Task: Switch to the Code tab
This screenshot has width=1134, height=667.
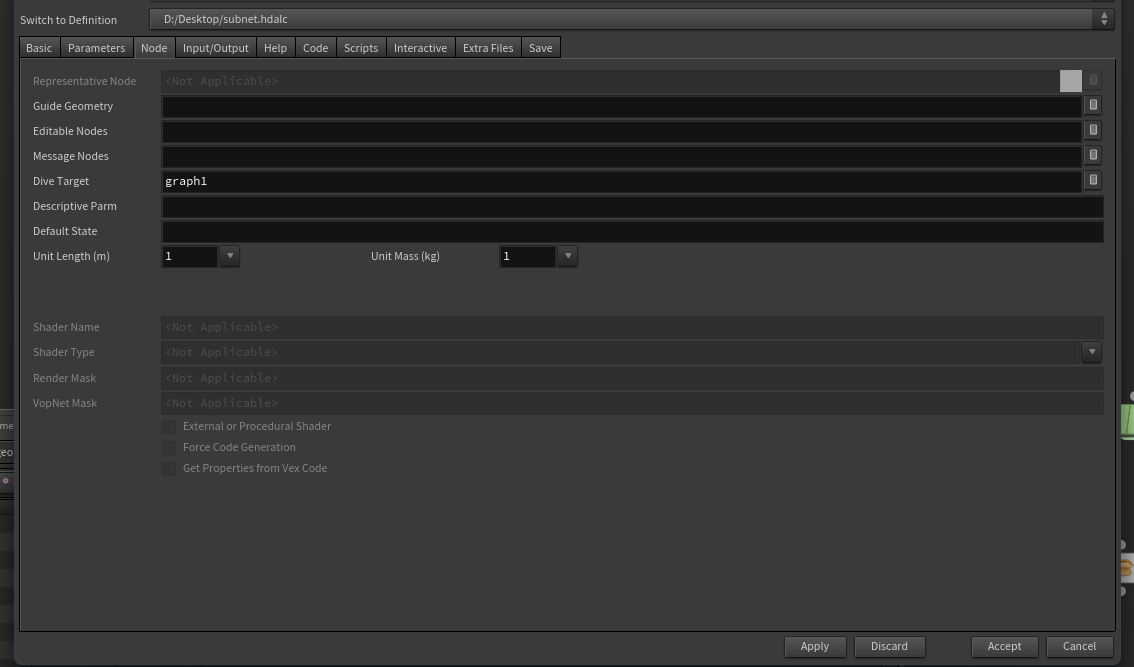Action: [315, 48]
